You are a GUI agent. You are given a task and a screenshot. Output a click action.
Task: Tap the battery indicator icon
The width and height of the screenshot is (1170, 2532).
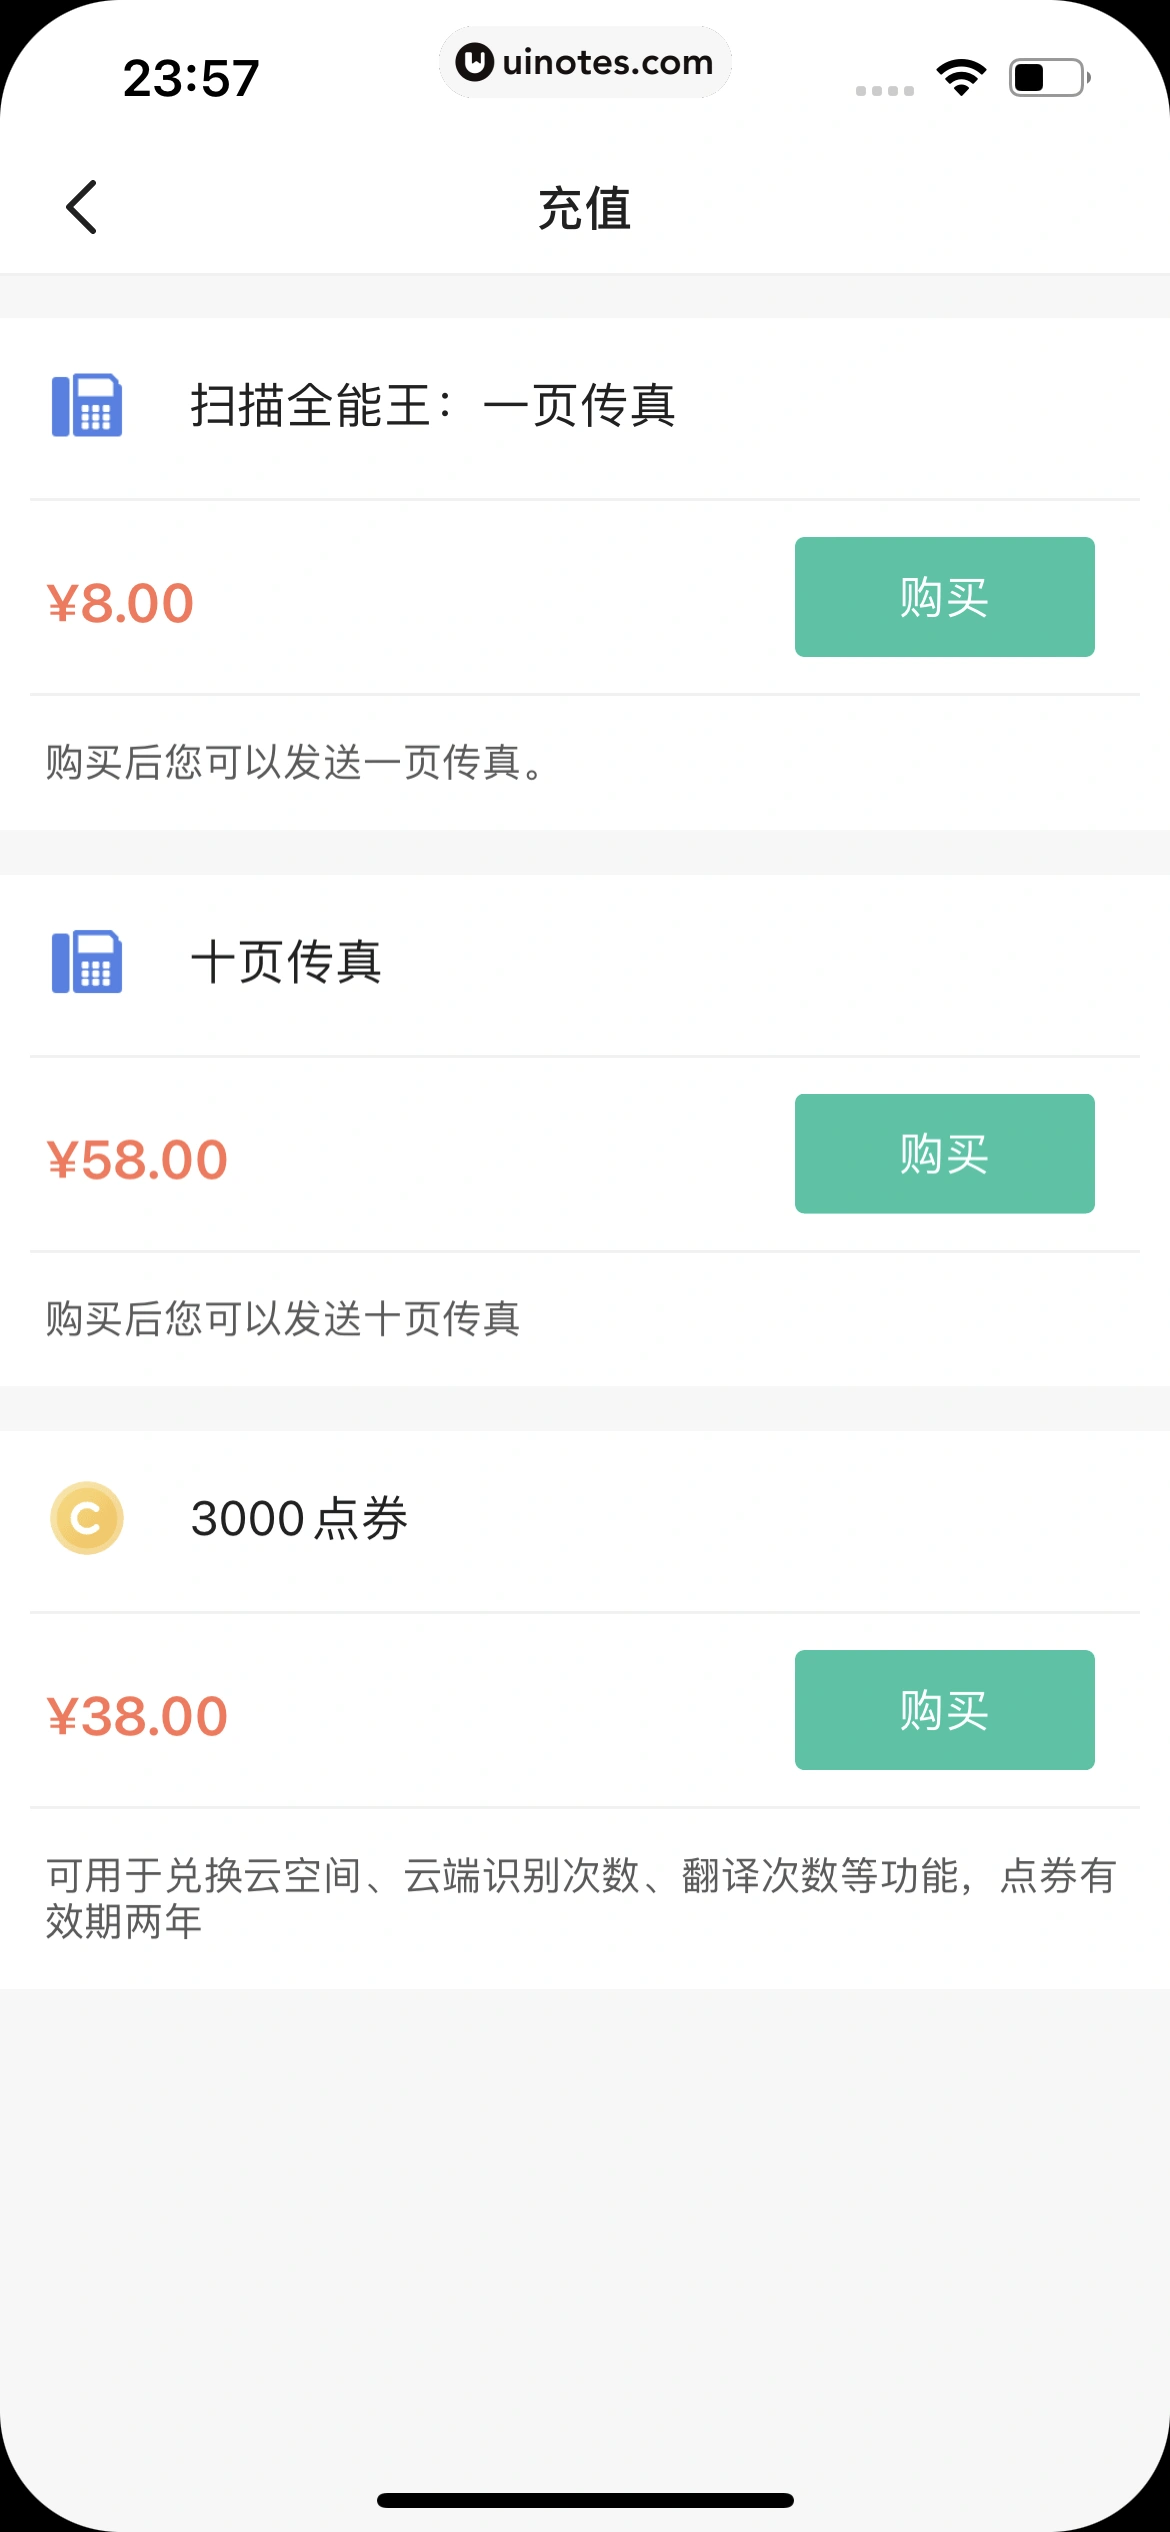1049,77
